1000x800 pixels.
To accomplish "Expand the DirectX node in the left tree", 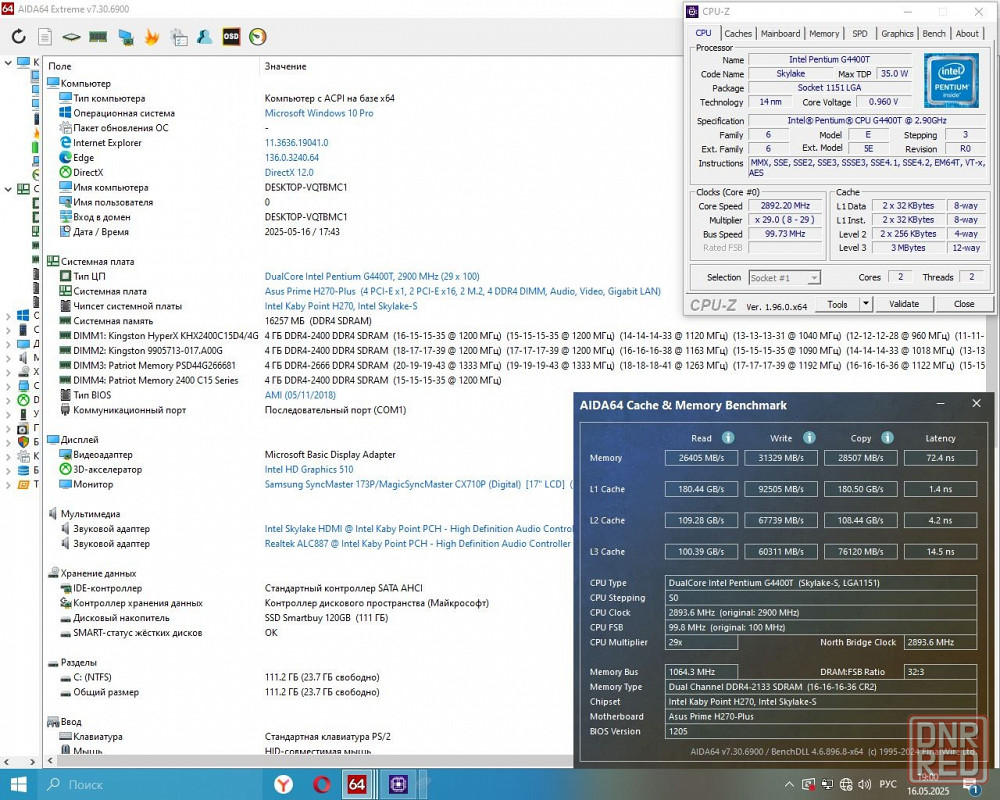I will click(8, 400).
